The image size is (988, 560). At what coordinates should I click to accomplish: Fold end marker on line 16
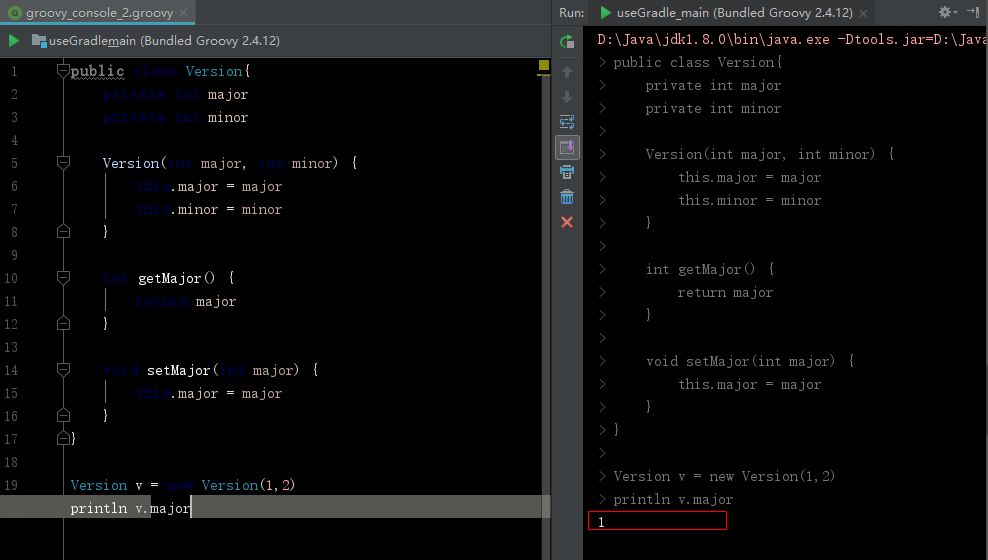tap(63, 416)
